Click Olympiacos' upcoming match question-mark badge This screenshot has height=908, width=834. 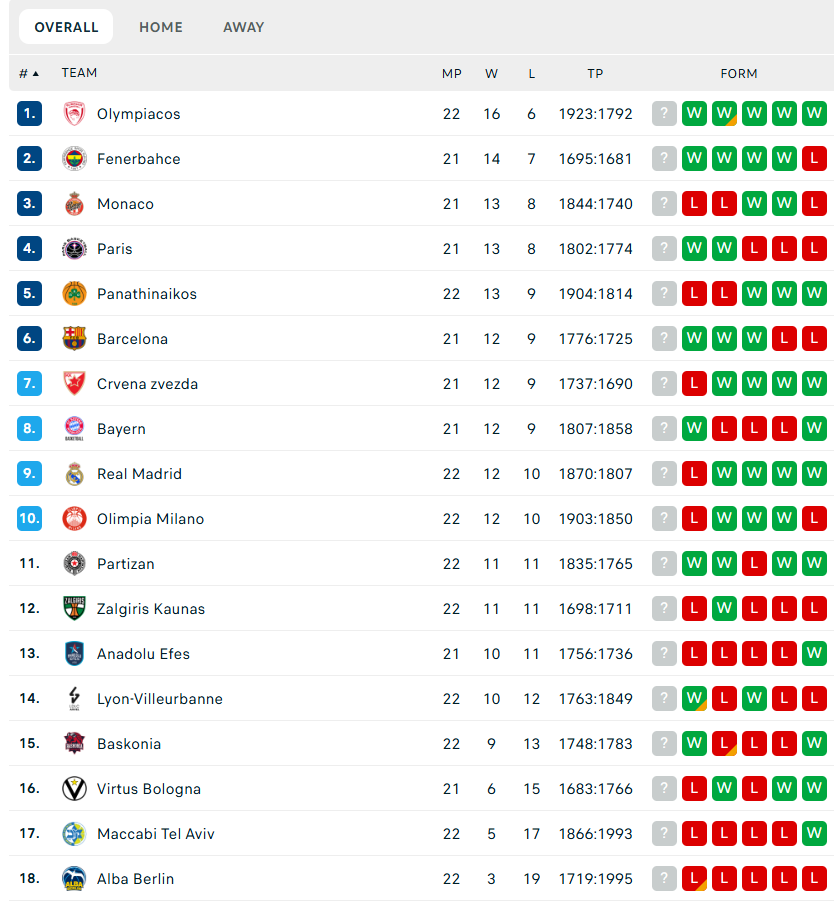(x=664, y=114)
